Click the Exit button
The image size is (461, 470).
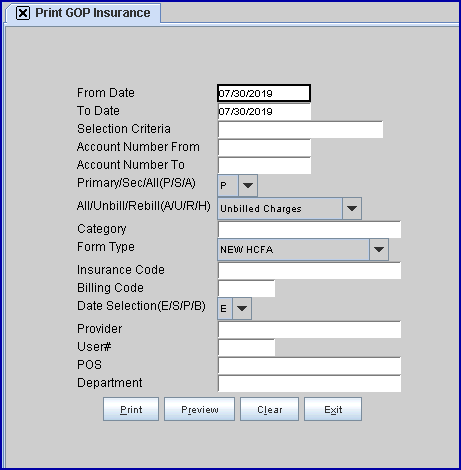[x=333, y=409]
